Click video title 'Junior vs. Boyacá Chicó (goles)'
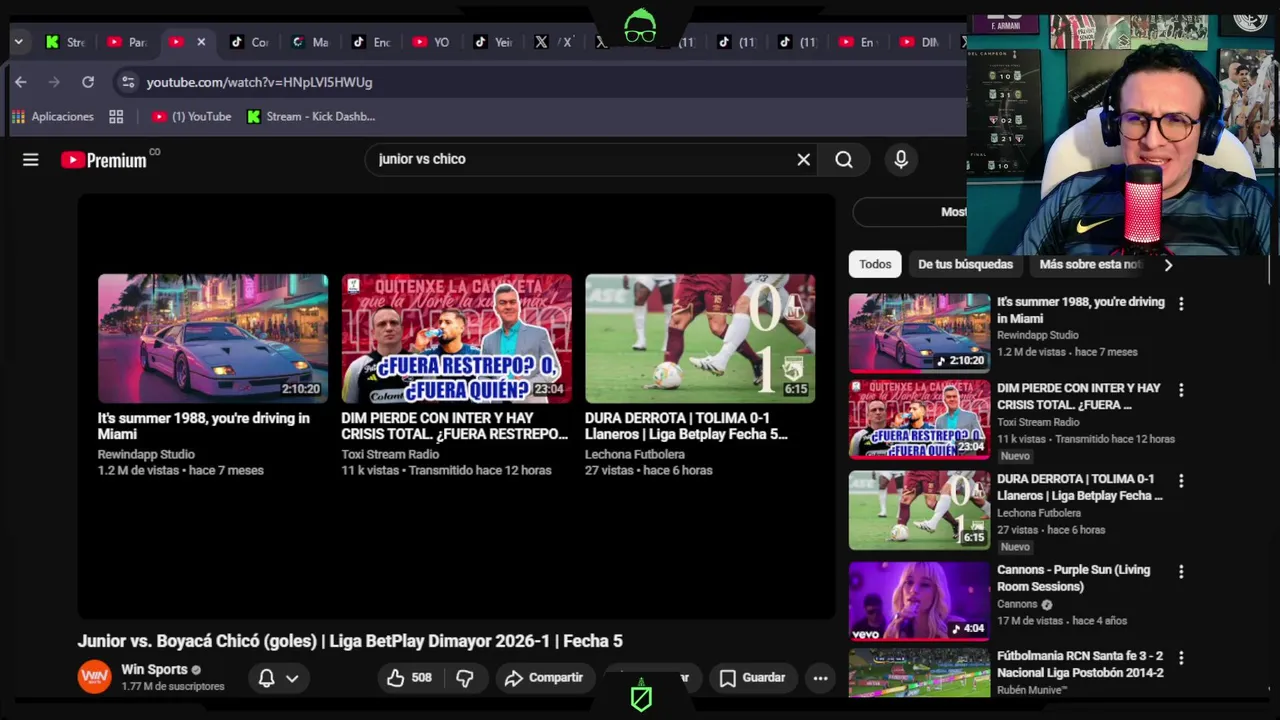The image size is (1280, 720). (350, 641)
